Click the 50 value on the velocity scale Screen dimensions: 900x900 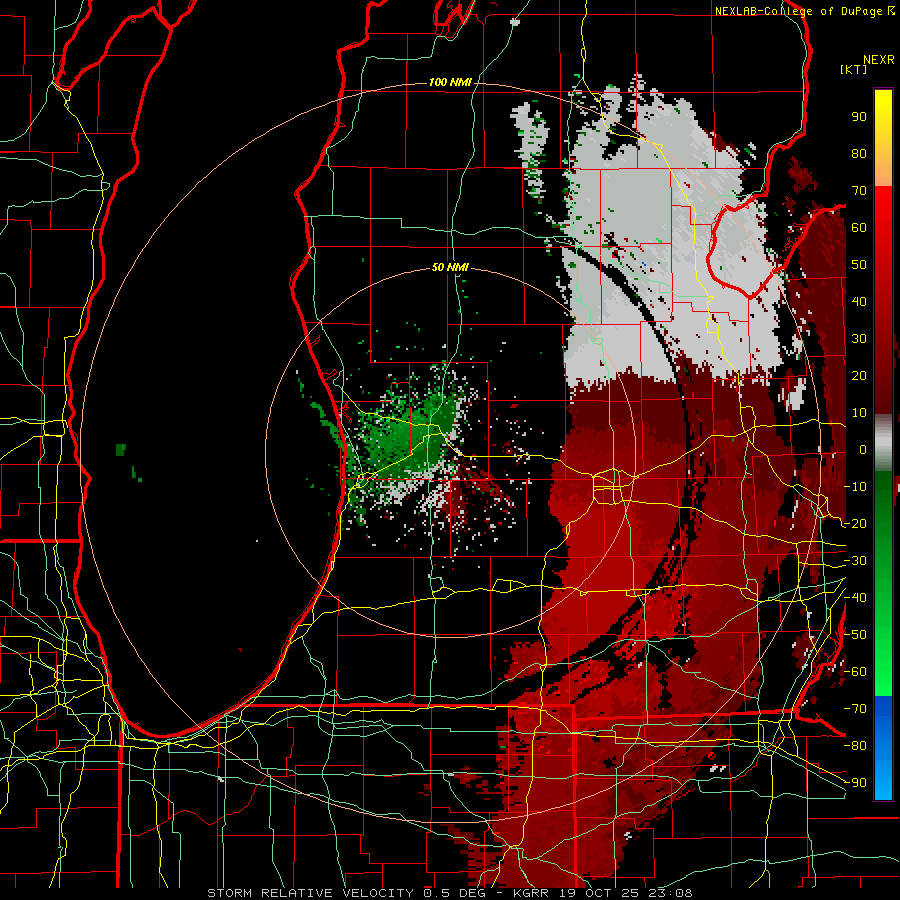[x=859, y=264]
